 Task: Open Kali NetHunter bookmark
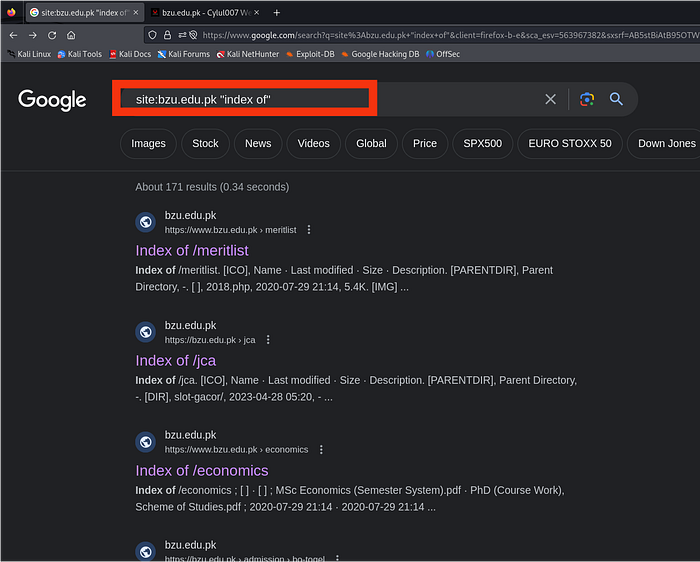(248, 54)
